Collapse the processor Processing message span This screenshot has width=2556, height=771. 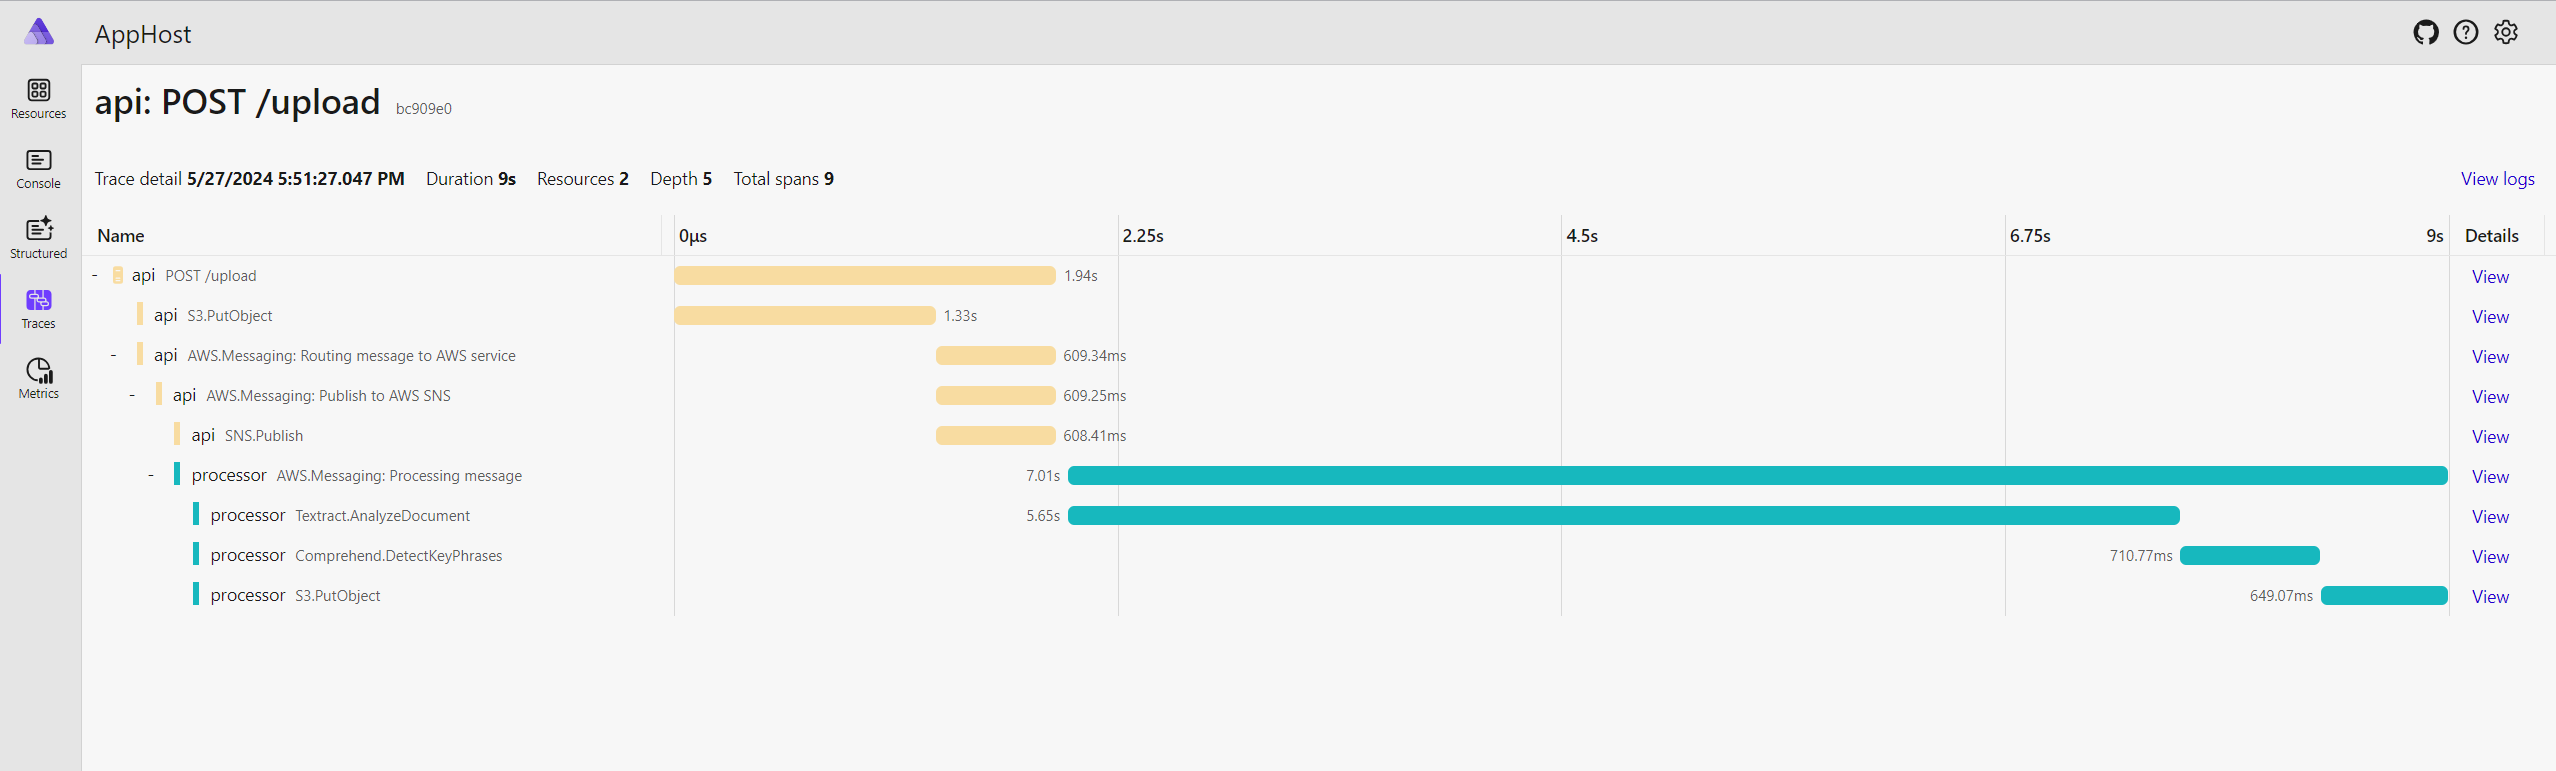(x=151, y=475)
